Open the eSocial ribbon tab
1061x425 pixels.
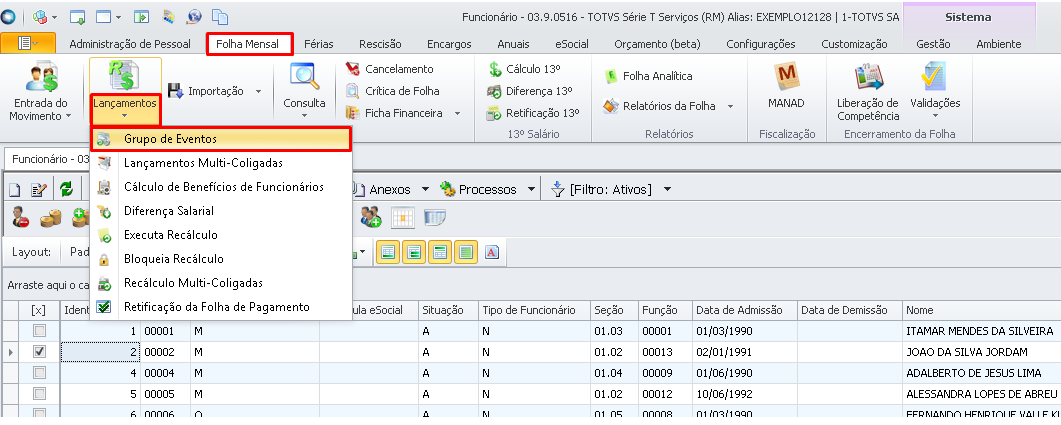click(572, 44)
